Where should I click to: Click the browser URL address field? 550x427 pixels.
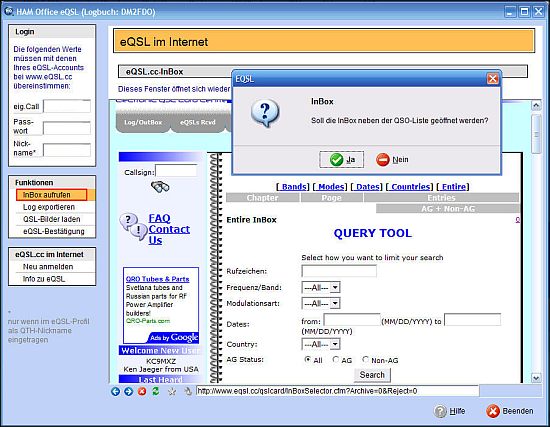pos(337,391)
